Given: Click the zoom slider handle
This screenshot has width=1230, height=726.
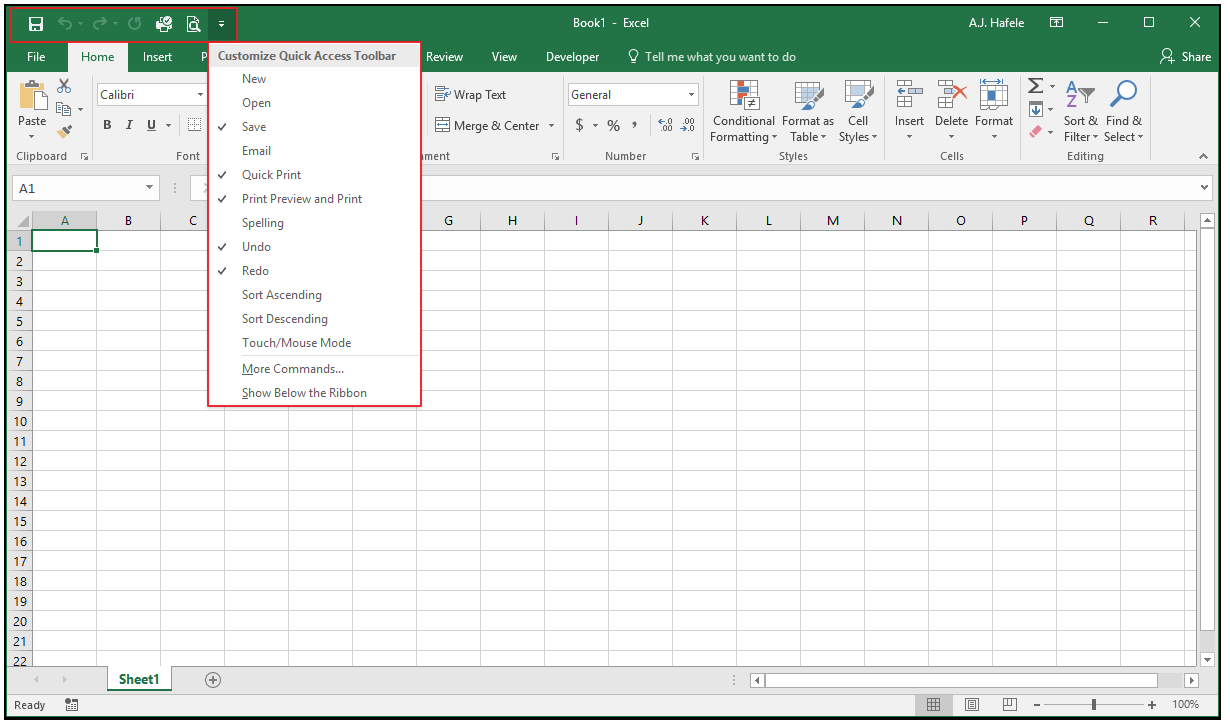Looking at the screenshot, I should pos(1094,705).
